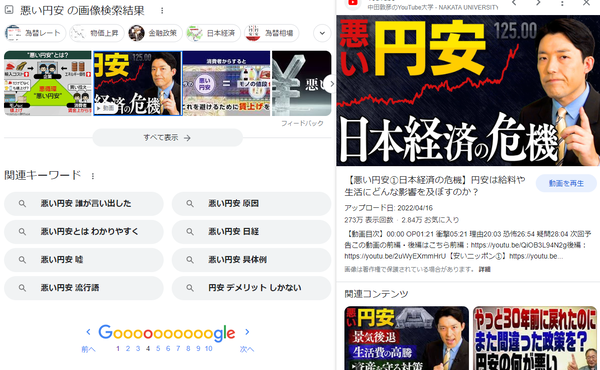Screen dimensions: 600x370
Task: Click image icon beside 画像検索結果 heading
Action: click(x=9, y=10)
